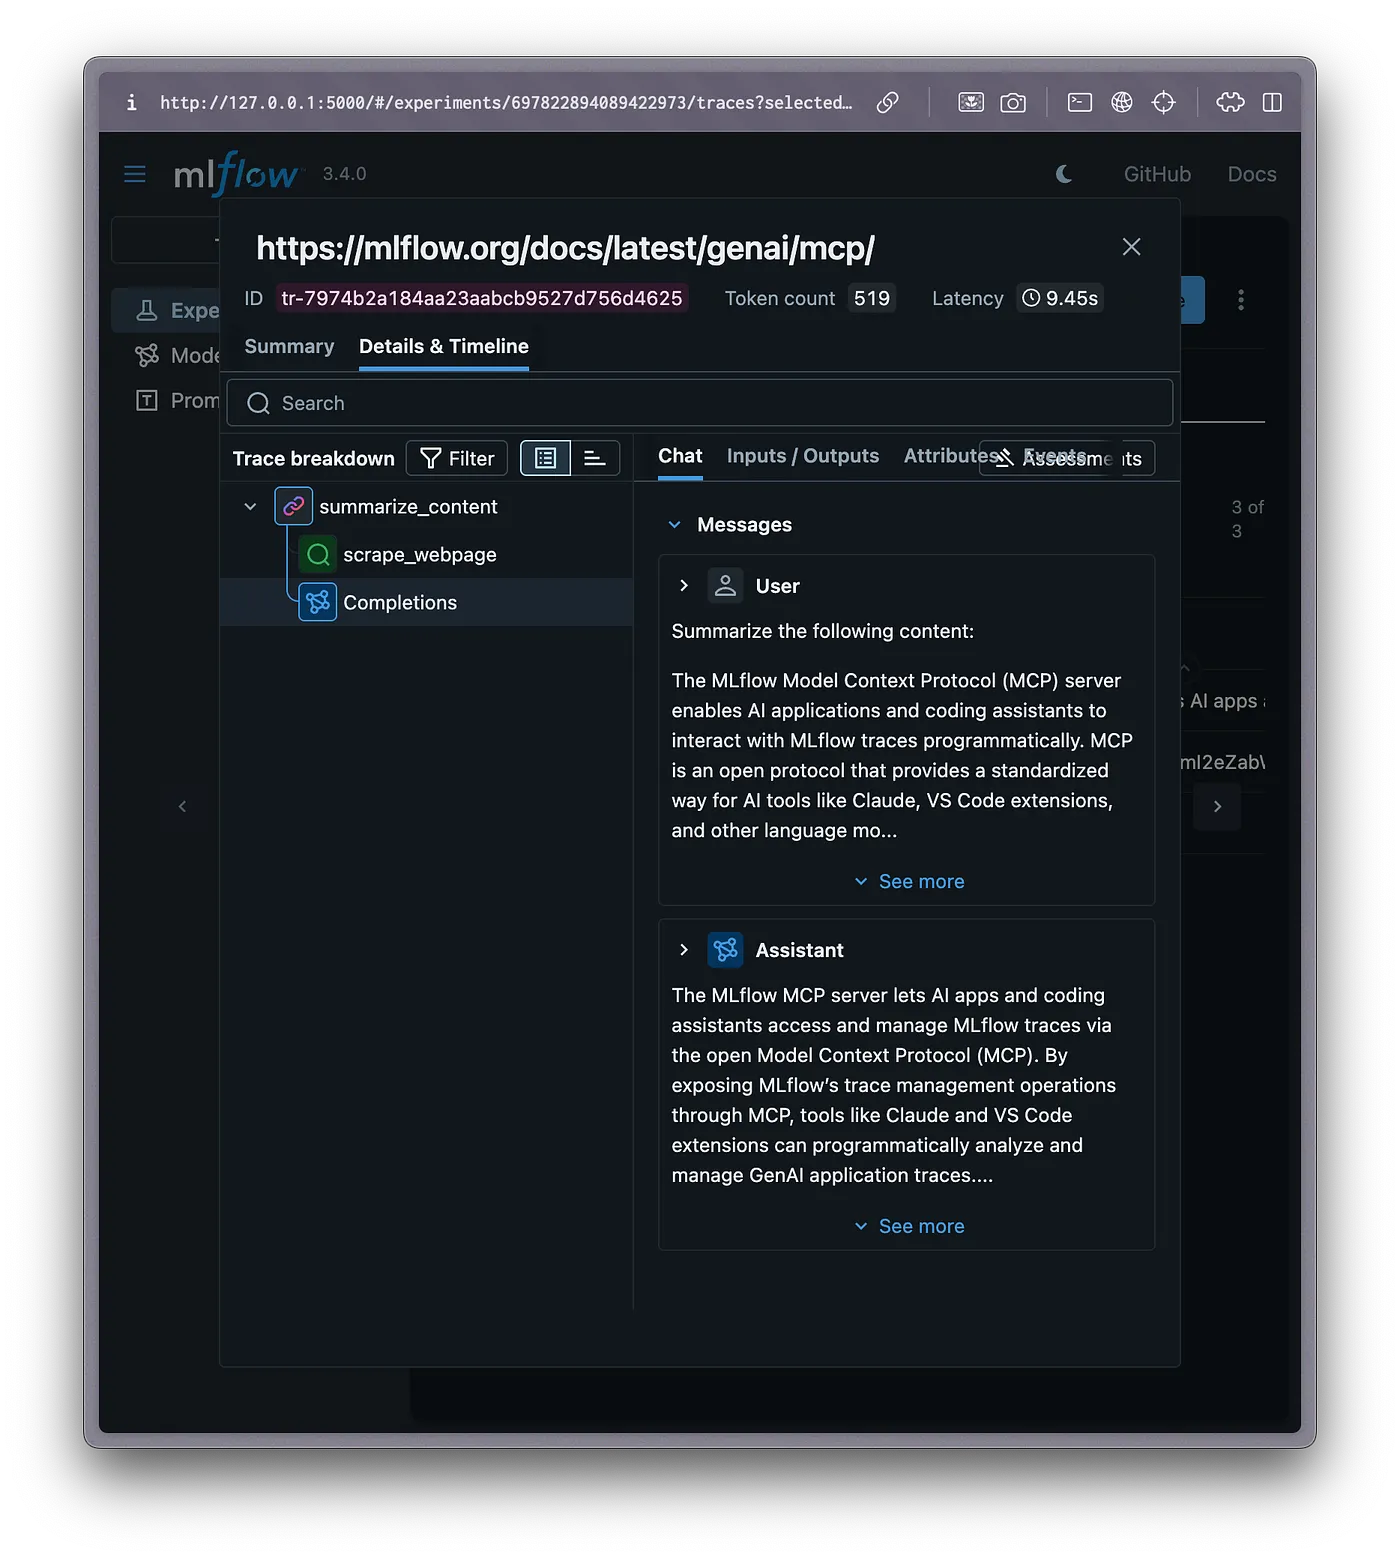Open the Chat tab

(x=680, y=456)
